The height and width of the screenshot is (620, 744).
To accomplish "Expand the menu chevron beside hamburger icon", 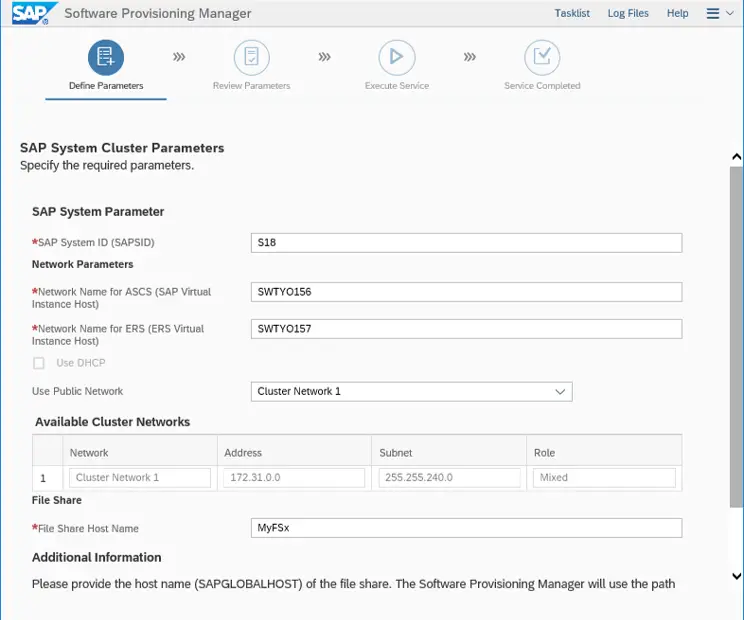I will tap(730, 13).
